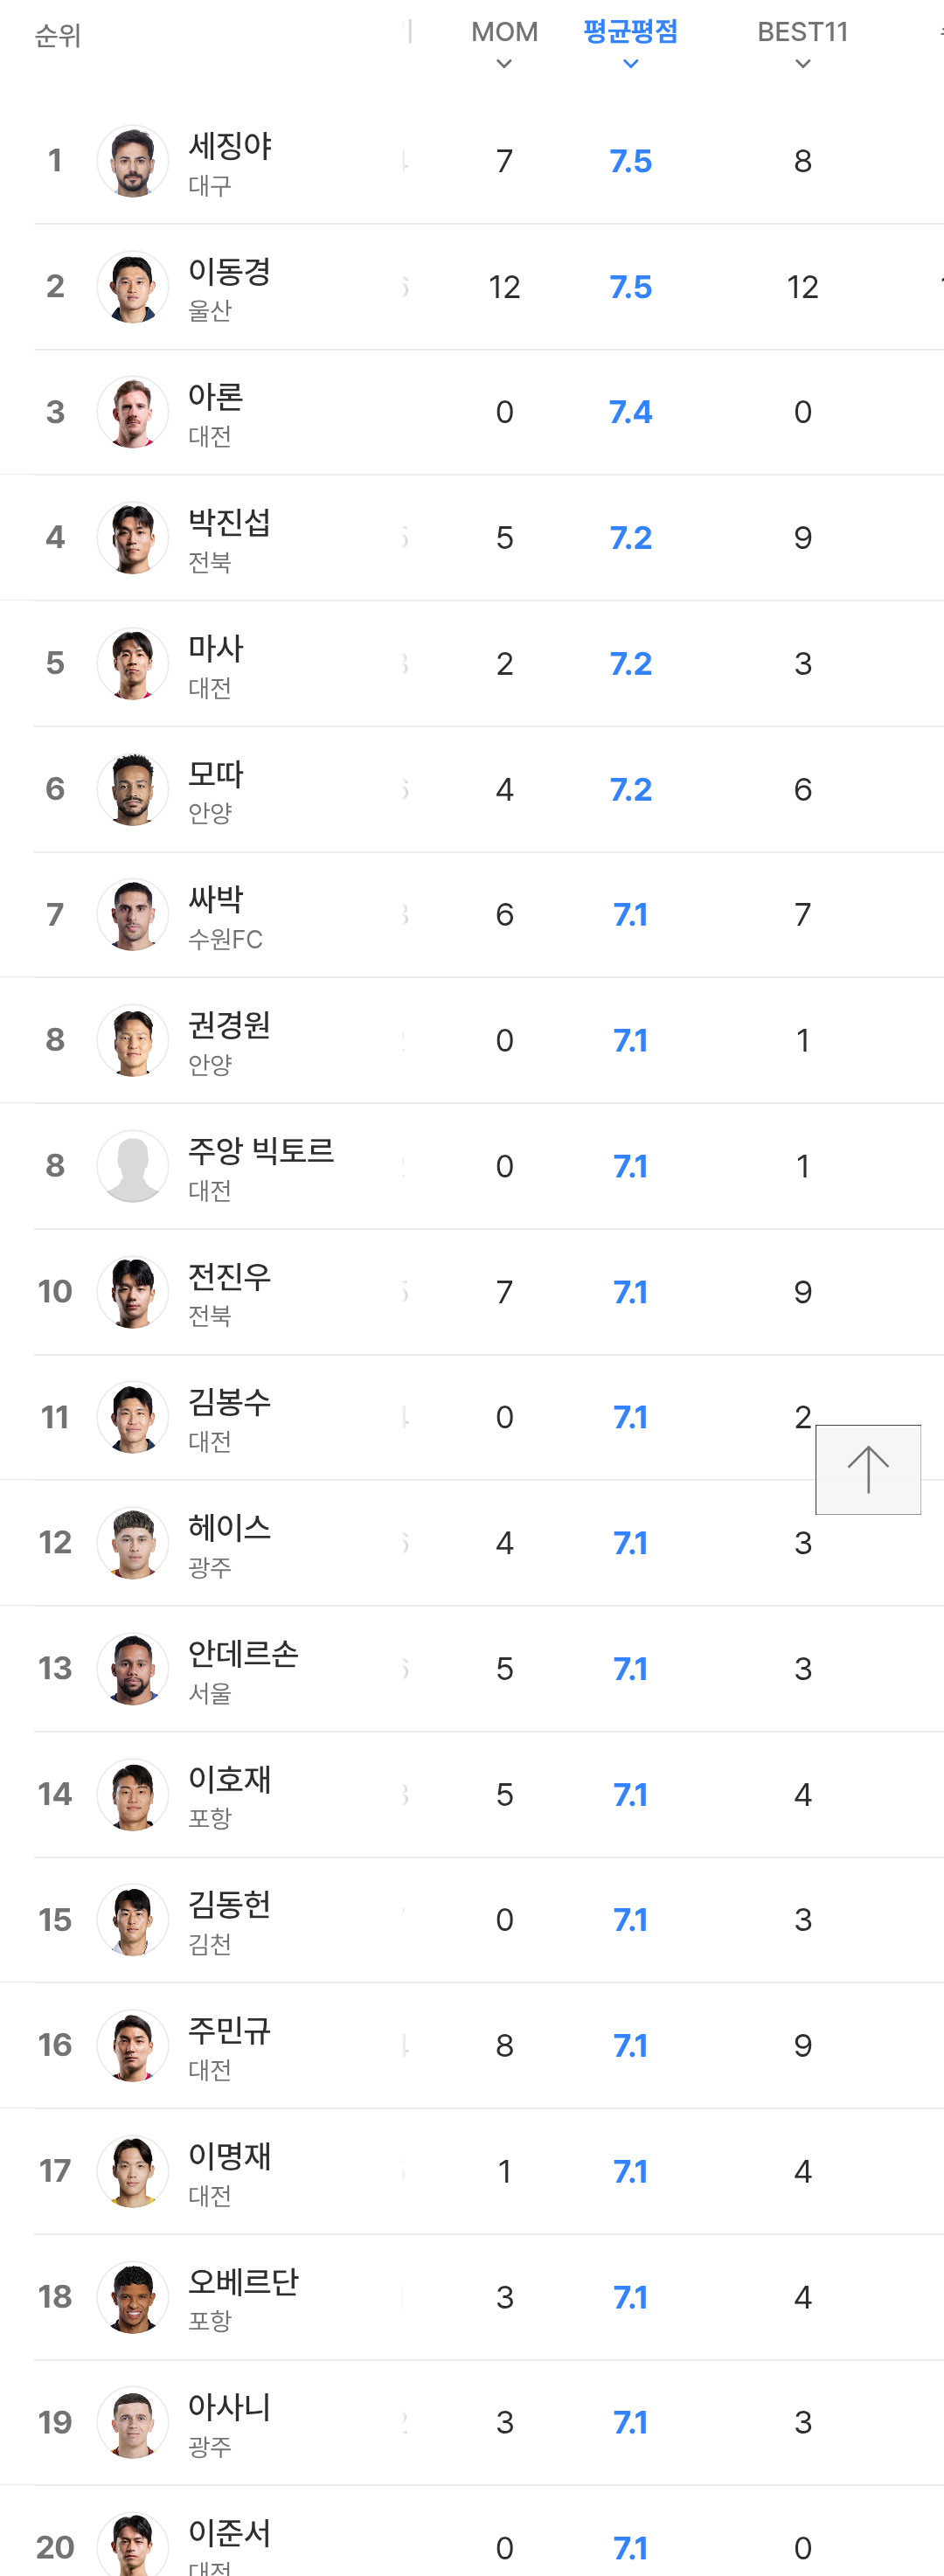The height and width of the screenshot is (2576, 944).
Task: Sort by MOM column chevron
Action: tap(504, 65)
